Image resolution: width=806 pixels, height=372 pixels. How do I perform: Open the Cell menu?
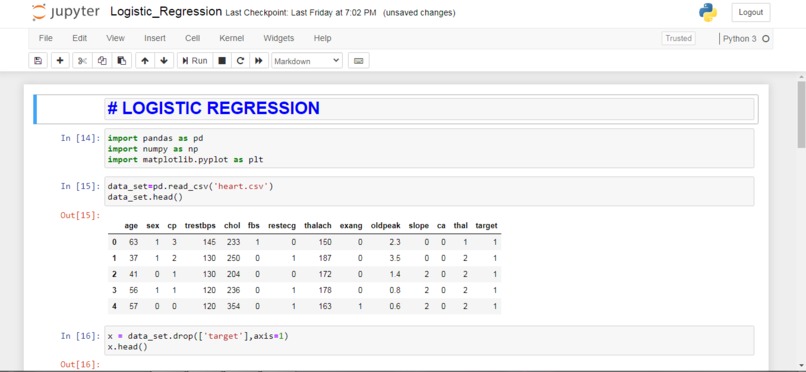click(192, 38)
